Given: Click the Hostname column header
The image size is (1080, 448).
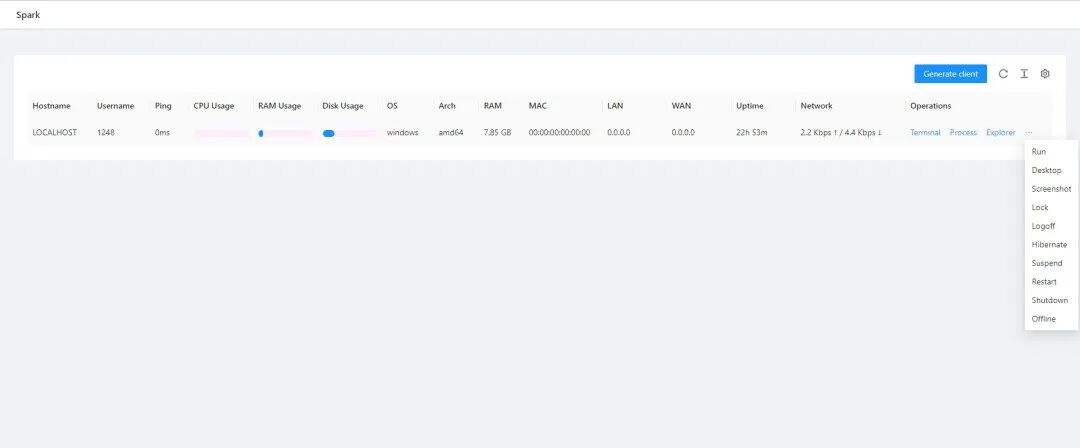Looking at the screenshot, I should click(52, 106).
